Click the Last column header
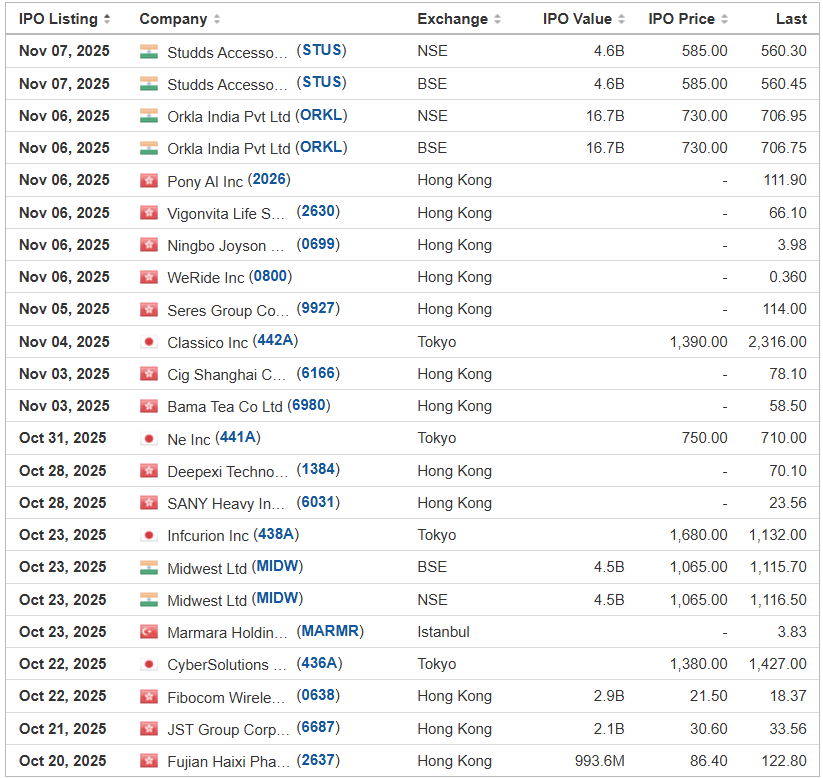823x778 pixels. pos(792,19)
